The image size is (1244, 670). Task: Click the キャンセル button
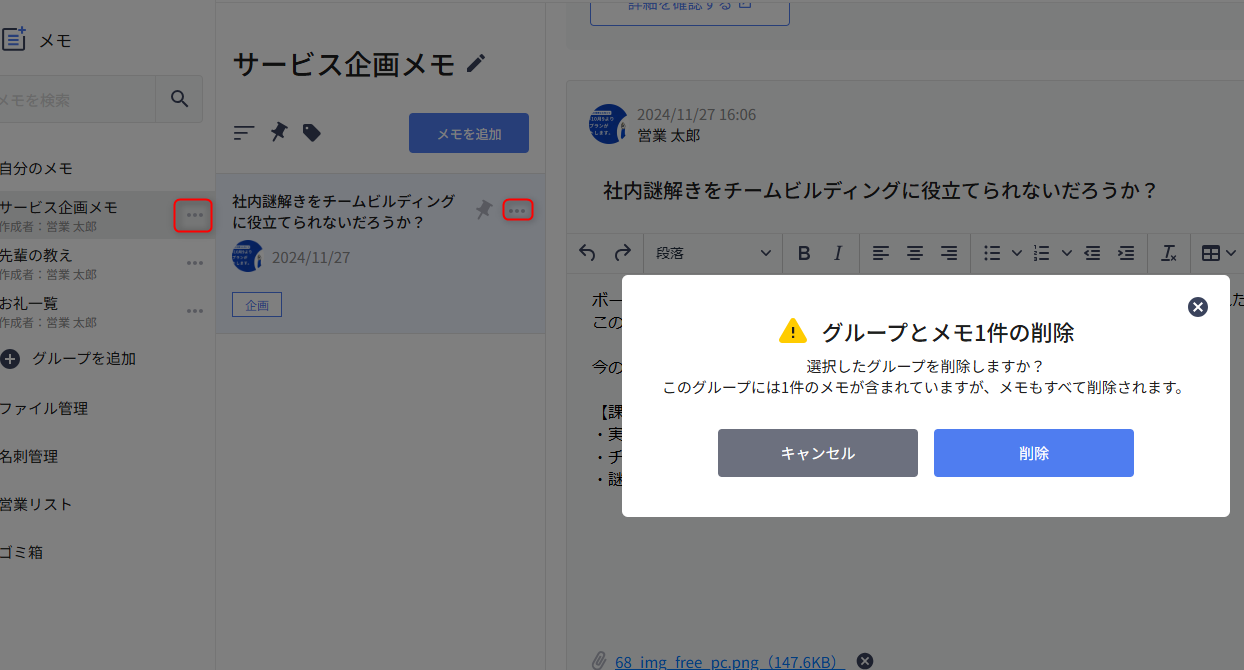tap(817, 453)
